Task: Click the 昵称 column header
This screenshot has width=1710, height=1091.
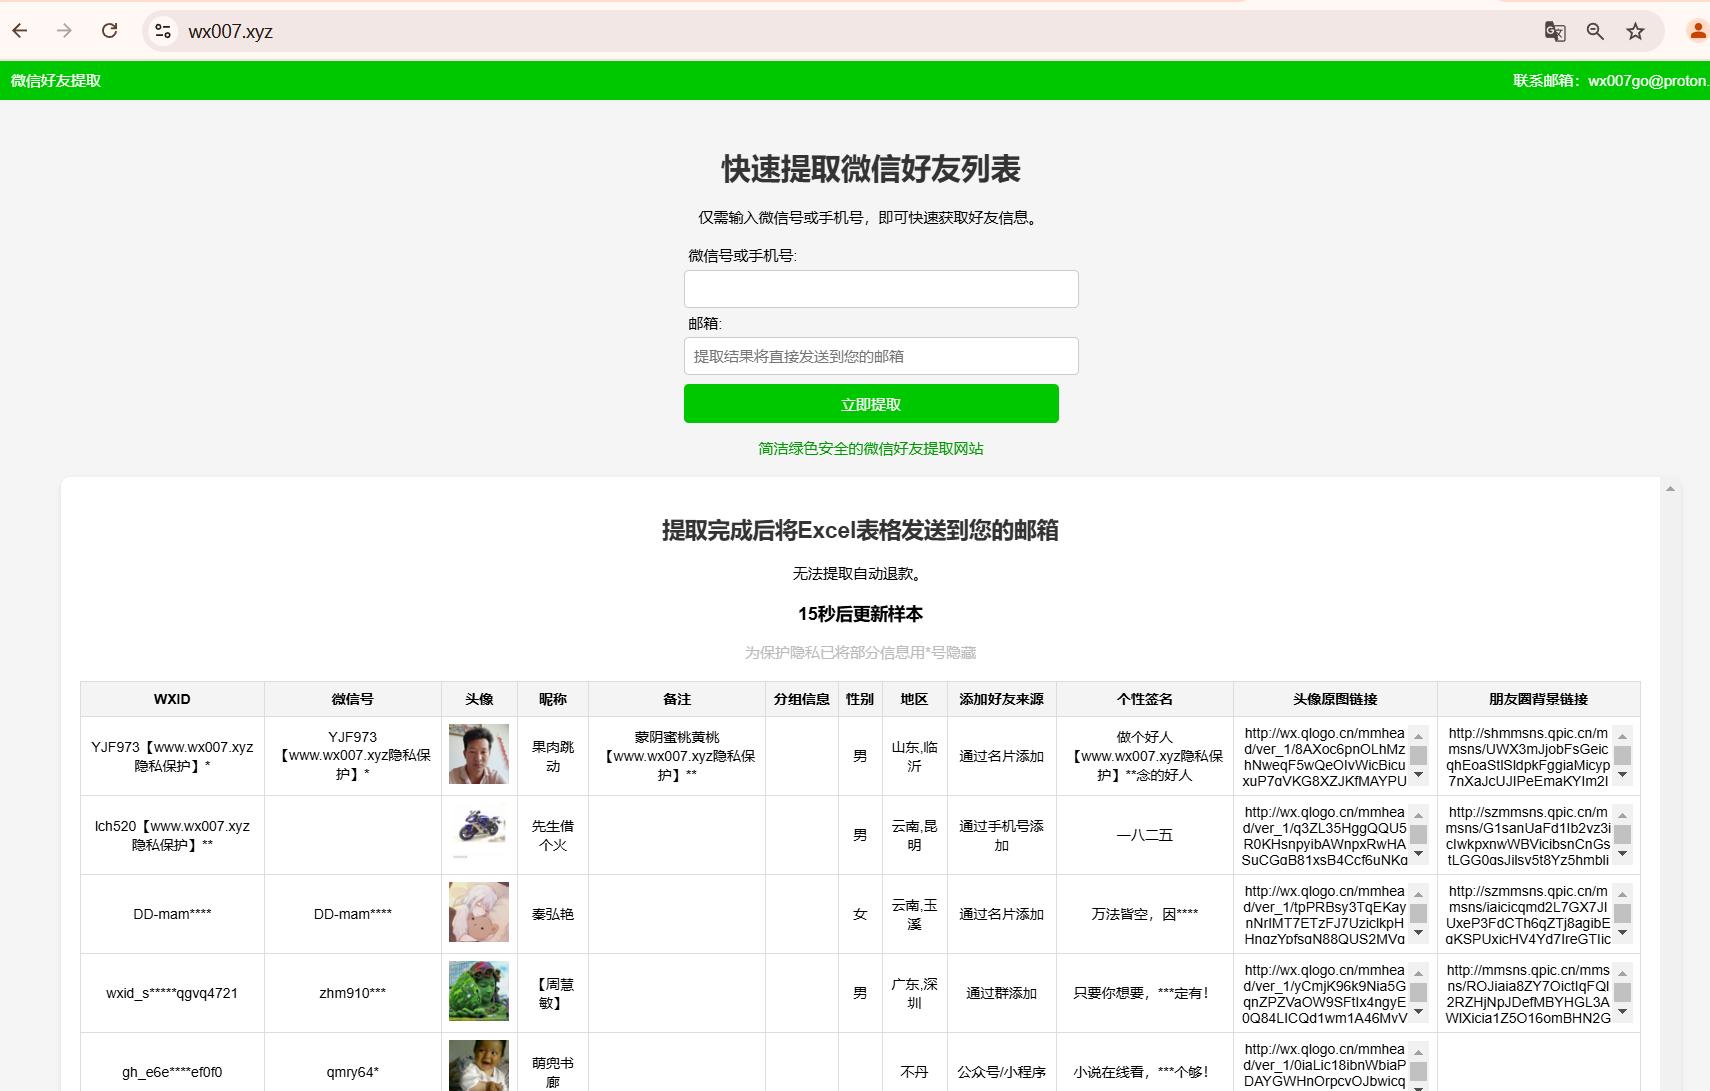Action: (x=553, y=699)
